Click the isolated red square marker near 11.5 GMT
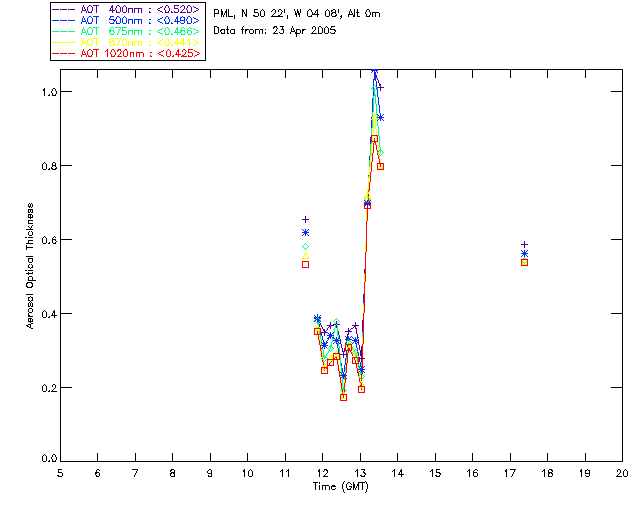This screenshot has height=512, width=640. [305, 265]
